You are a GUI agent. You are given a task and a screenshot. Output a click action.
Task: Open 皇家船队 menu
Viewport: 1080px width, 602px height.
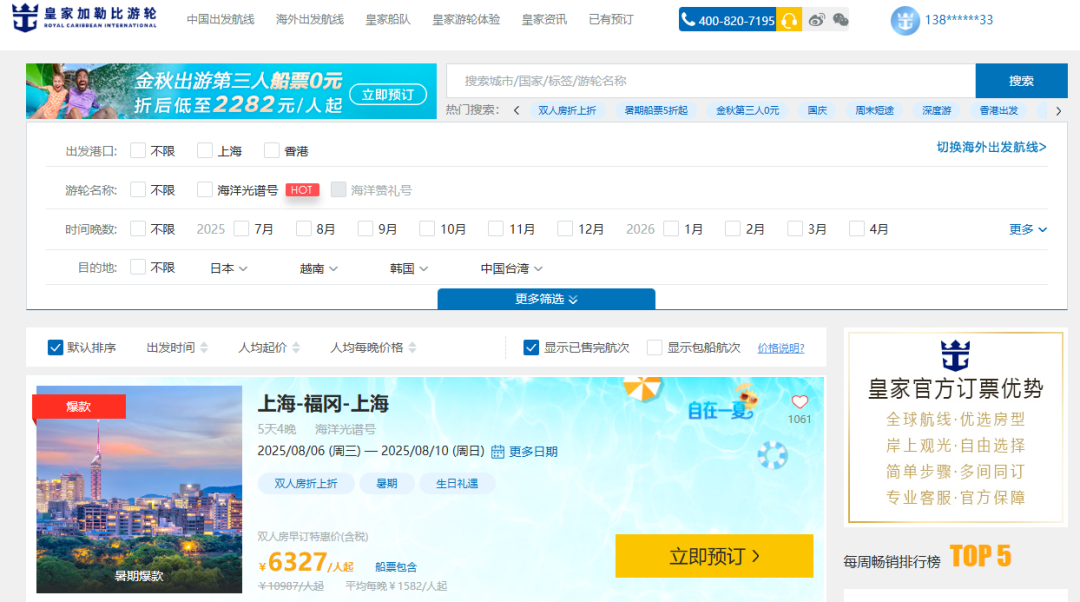[388, 19]
